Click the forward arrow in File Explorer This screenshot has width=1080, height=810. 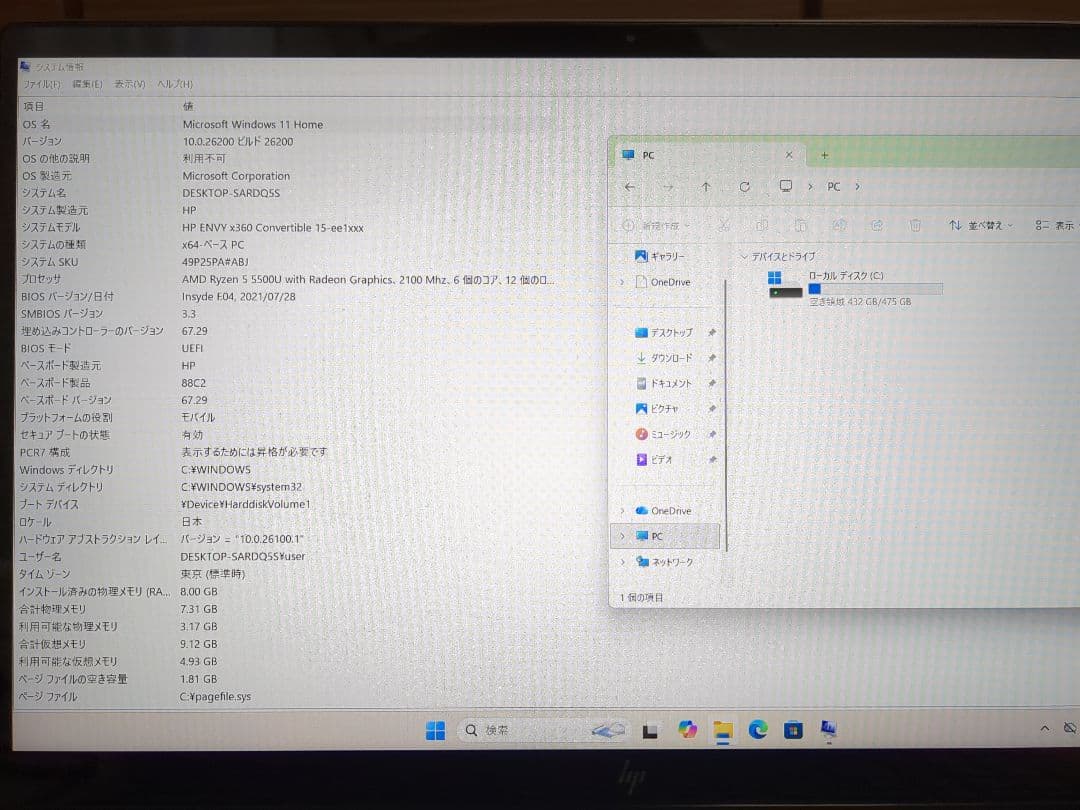point(667,187)
